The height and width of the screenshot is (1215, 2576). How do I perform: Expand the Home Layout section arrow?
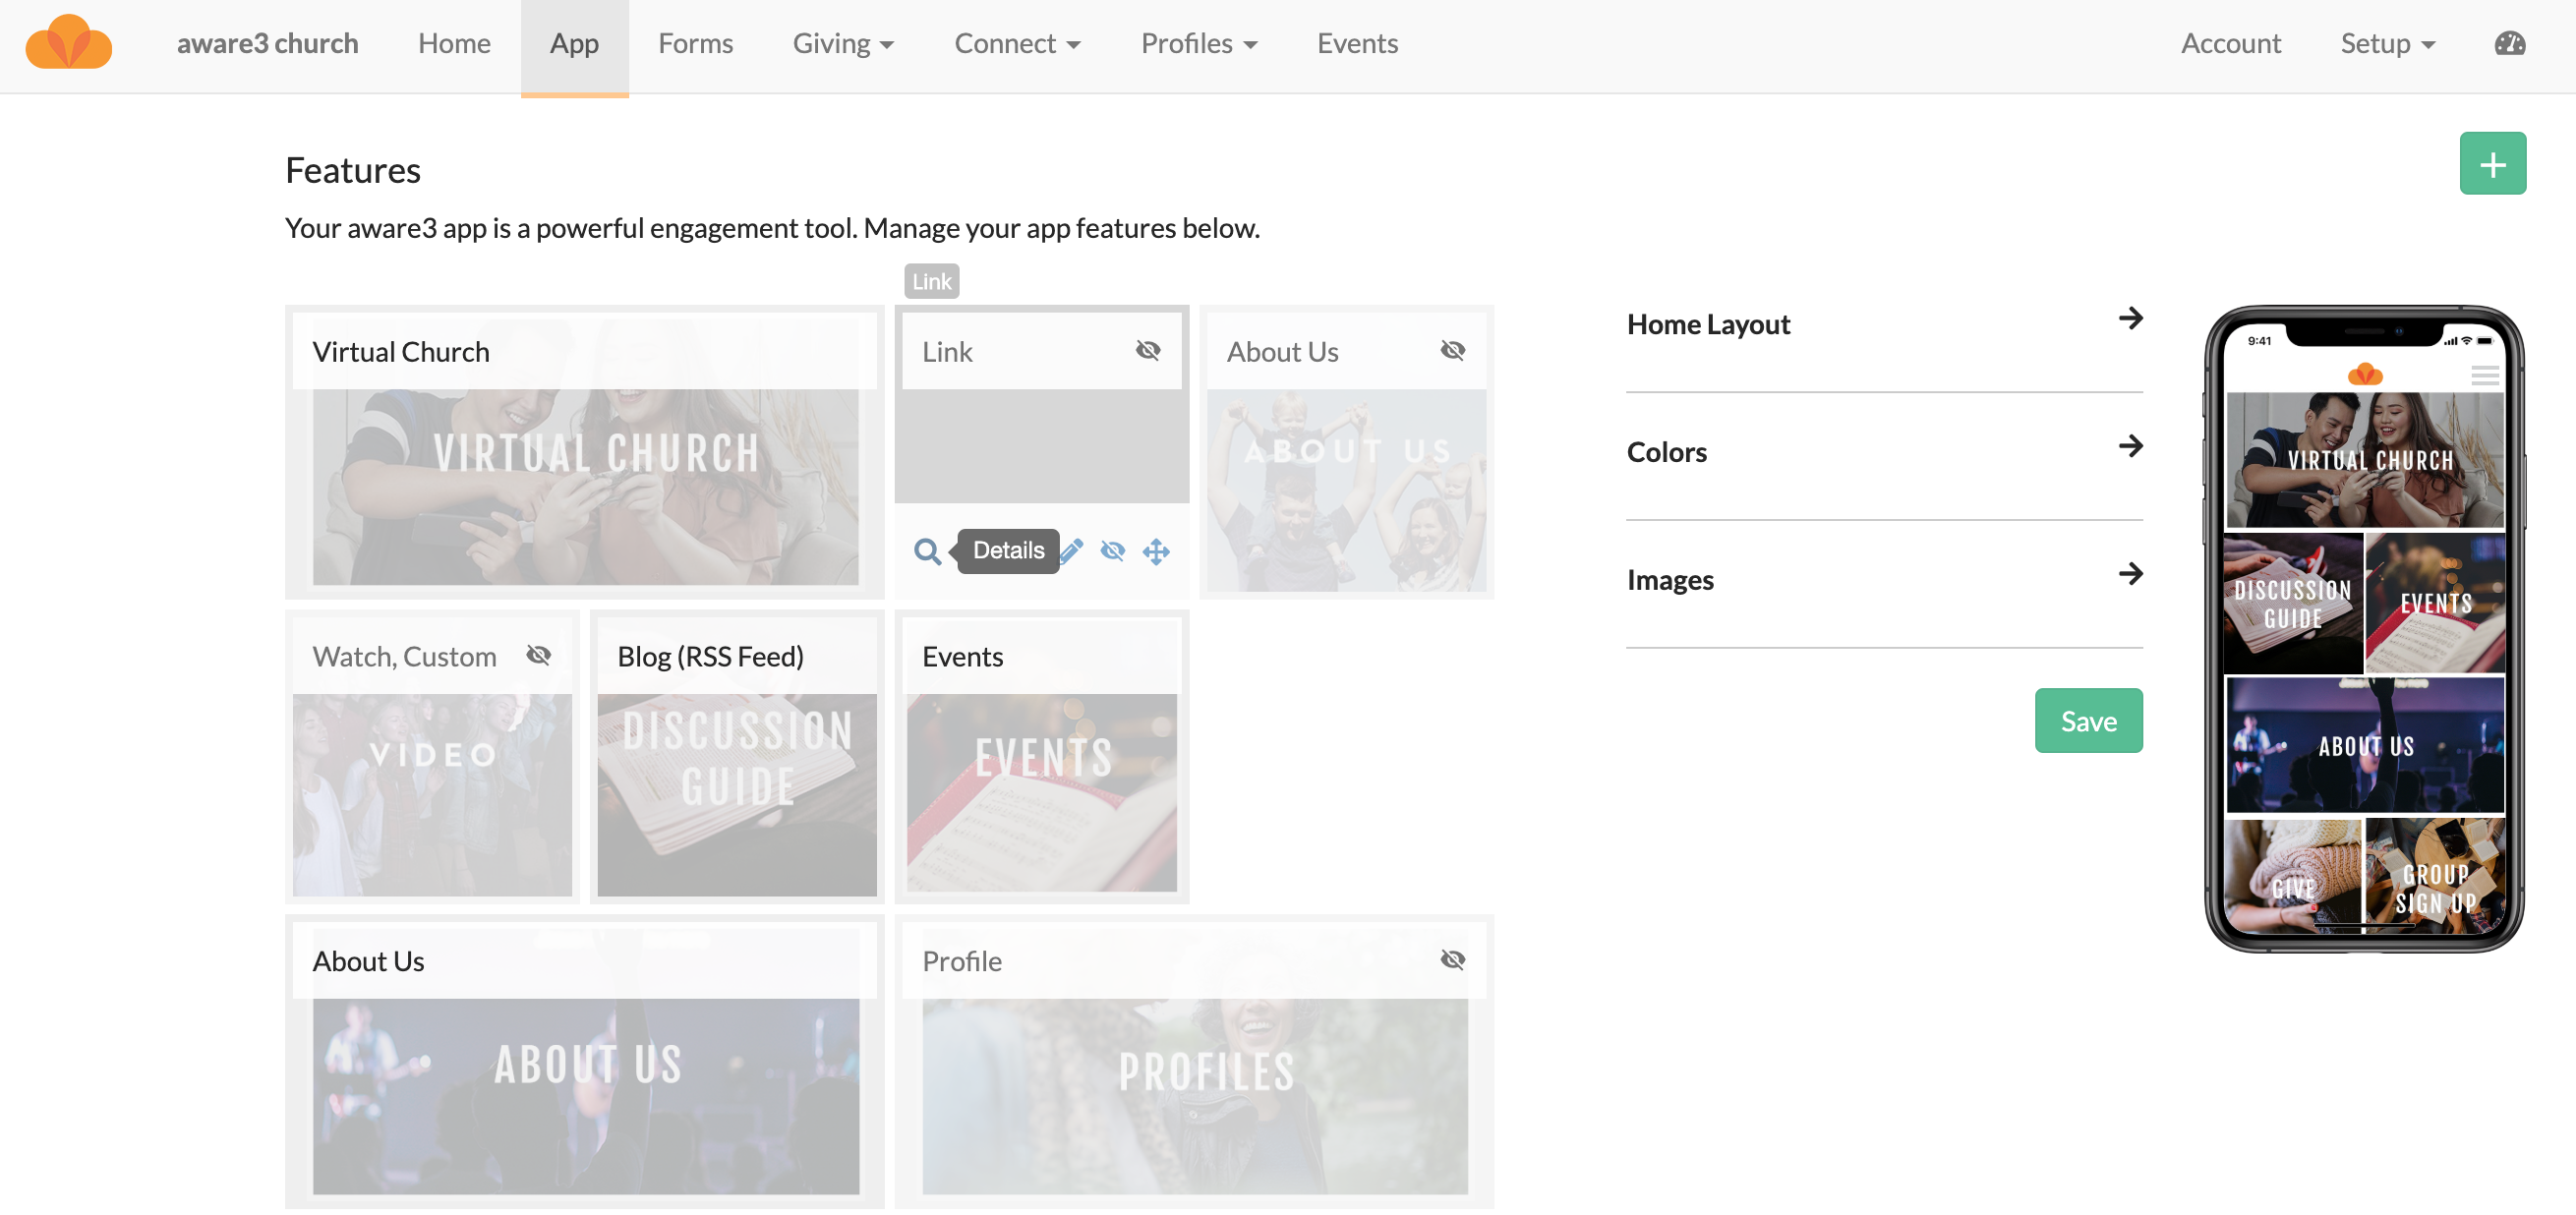(2130, 318)
